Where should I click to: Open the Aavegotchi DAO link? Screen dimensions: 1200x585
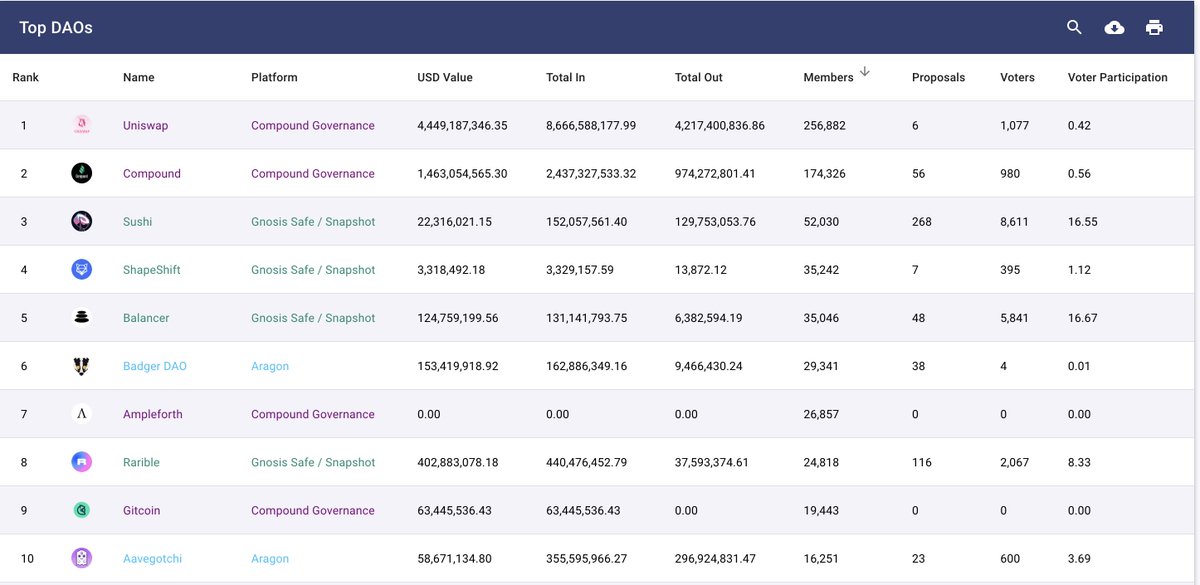tap(152, 559)
